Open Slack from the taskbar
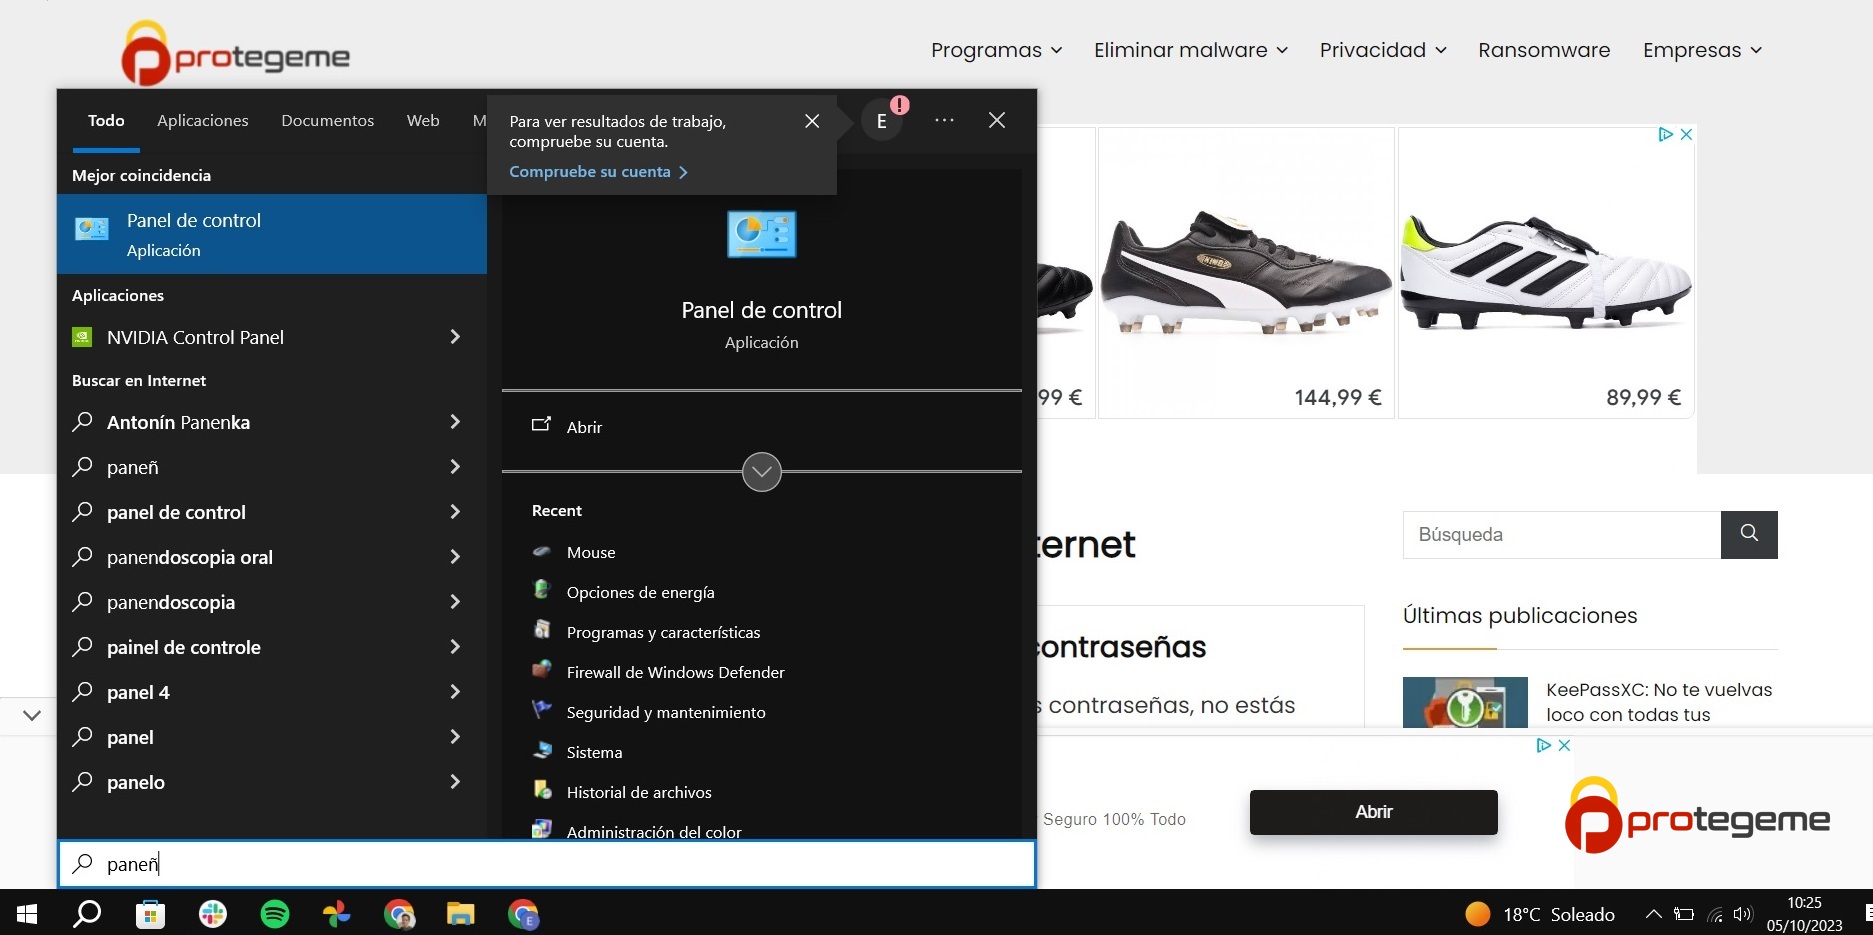Viewport: 1873px width, 935px height. 213,914
